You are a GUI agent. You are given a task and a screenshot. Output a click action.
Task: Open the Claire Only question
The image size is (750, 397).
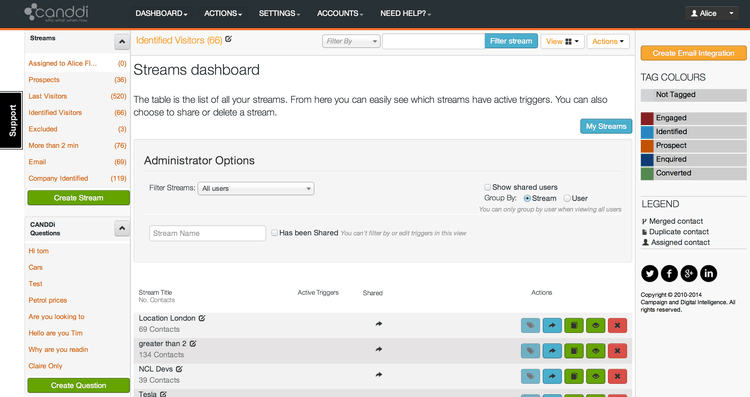[45, 366]
